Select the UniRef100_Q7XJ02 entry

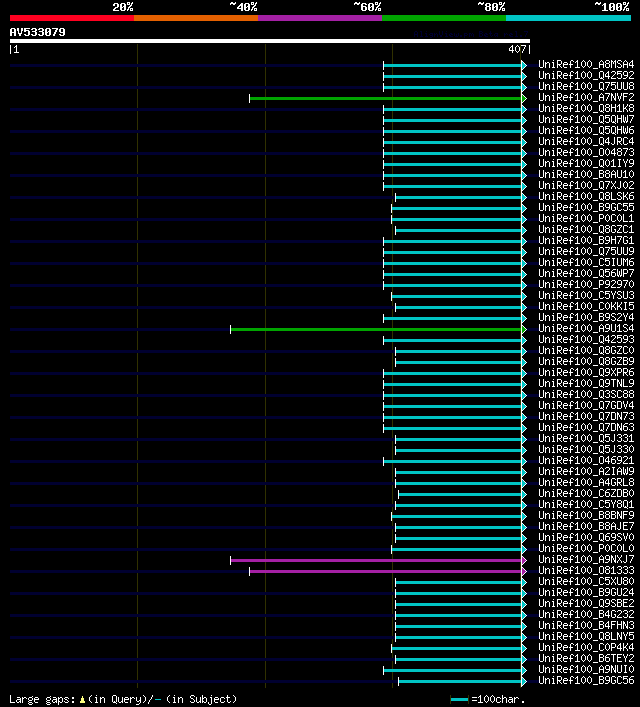[x=586, y=185]
